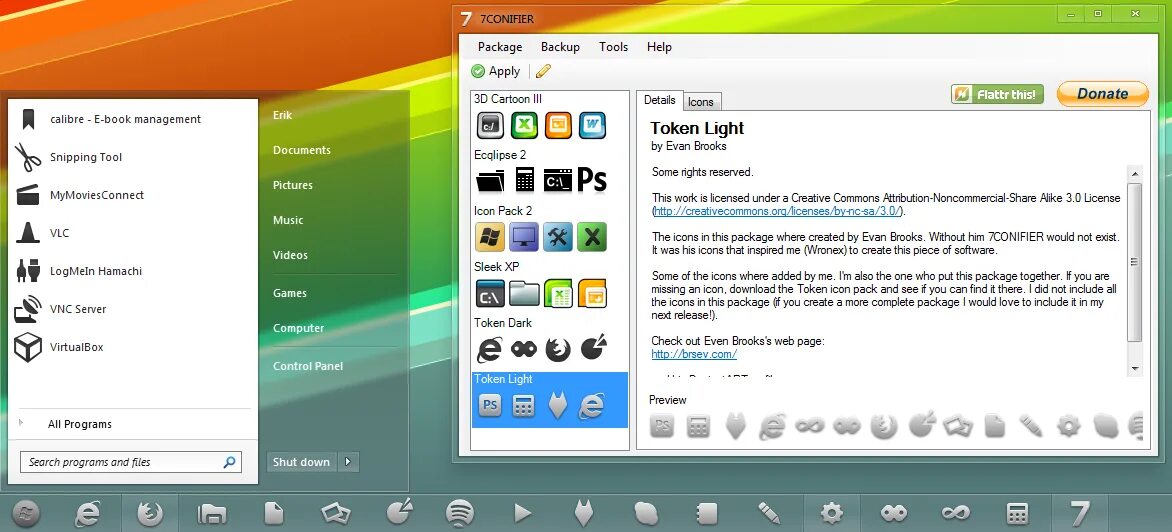Click the PS icon in Token Light row
Image resolution: width=1172 pixels, height=532 pixels.
click(x=490, y=406)
